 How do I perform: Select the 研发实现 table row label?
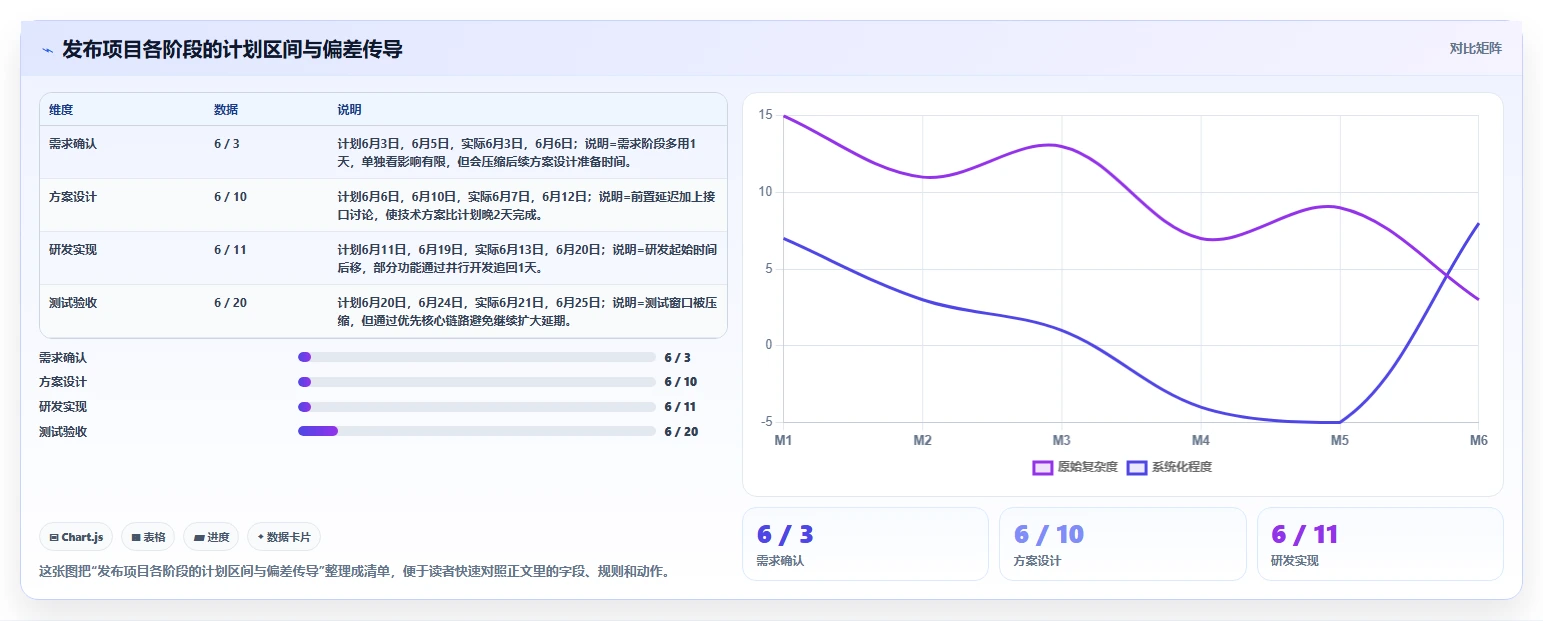73,249
